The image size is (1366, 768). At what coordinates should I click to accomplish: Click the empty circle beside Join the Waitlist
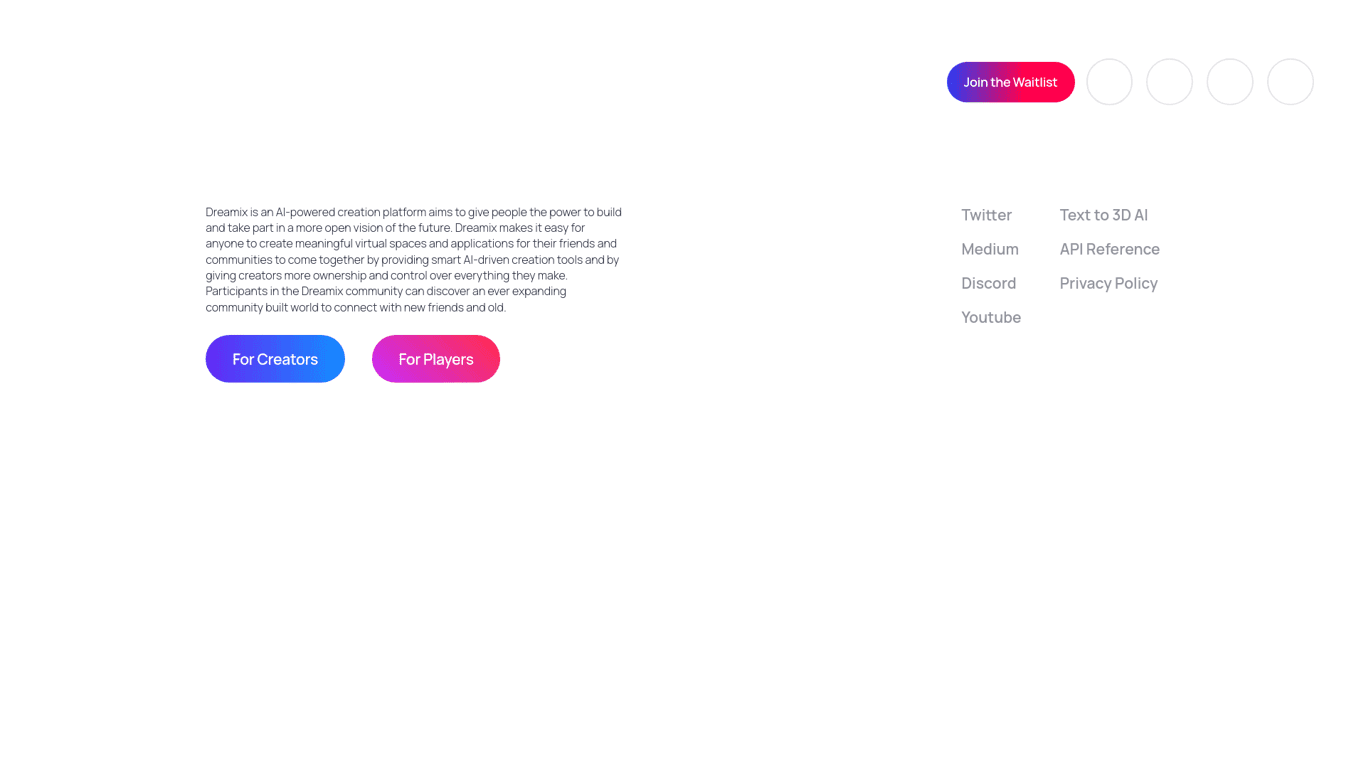[1109, 82]
